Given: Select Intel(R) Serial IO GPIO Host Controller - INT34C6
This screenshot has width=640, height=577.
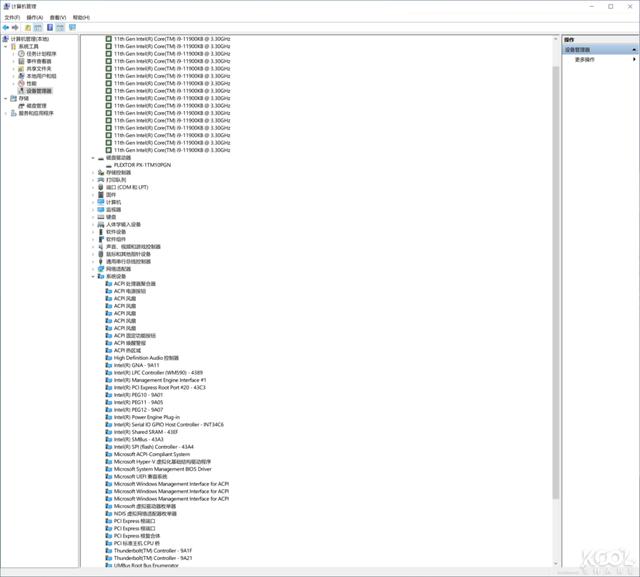Looking at the screenshot, I should coord(169,424).
